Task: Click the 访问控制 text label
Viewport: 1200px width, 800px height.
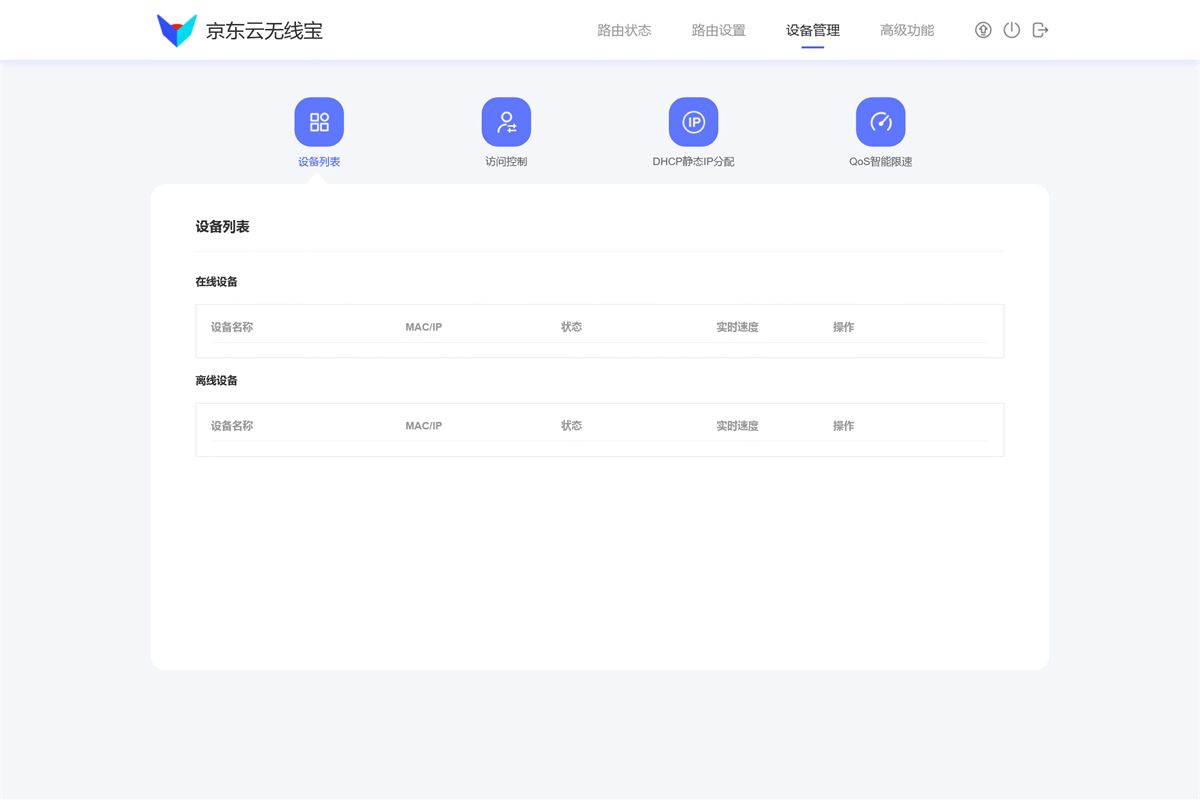Action: pyautogui.click(x=506, y=160)
